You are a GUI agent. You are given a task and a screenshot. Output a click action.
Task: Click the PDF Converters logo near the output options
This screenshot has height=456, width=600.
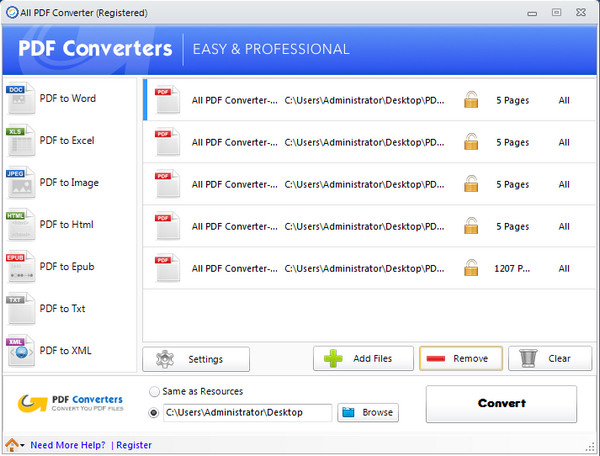click(70, 403)
